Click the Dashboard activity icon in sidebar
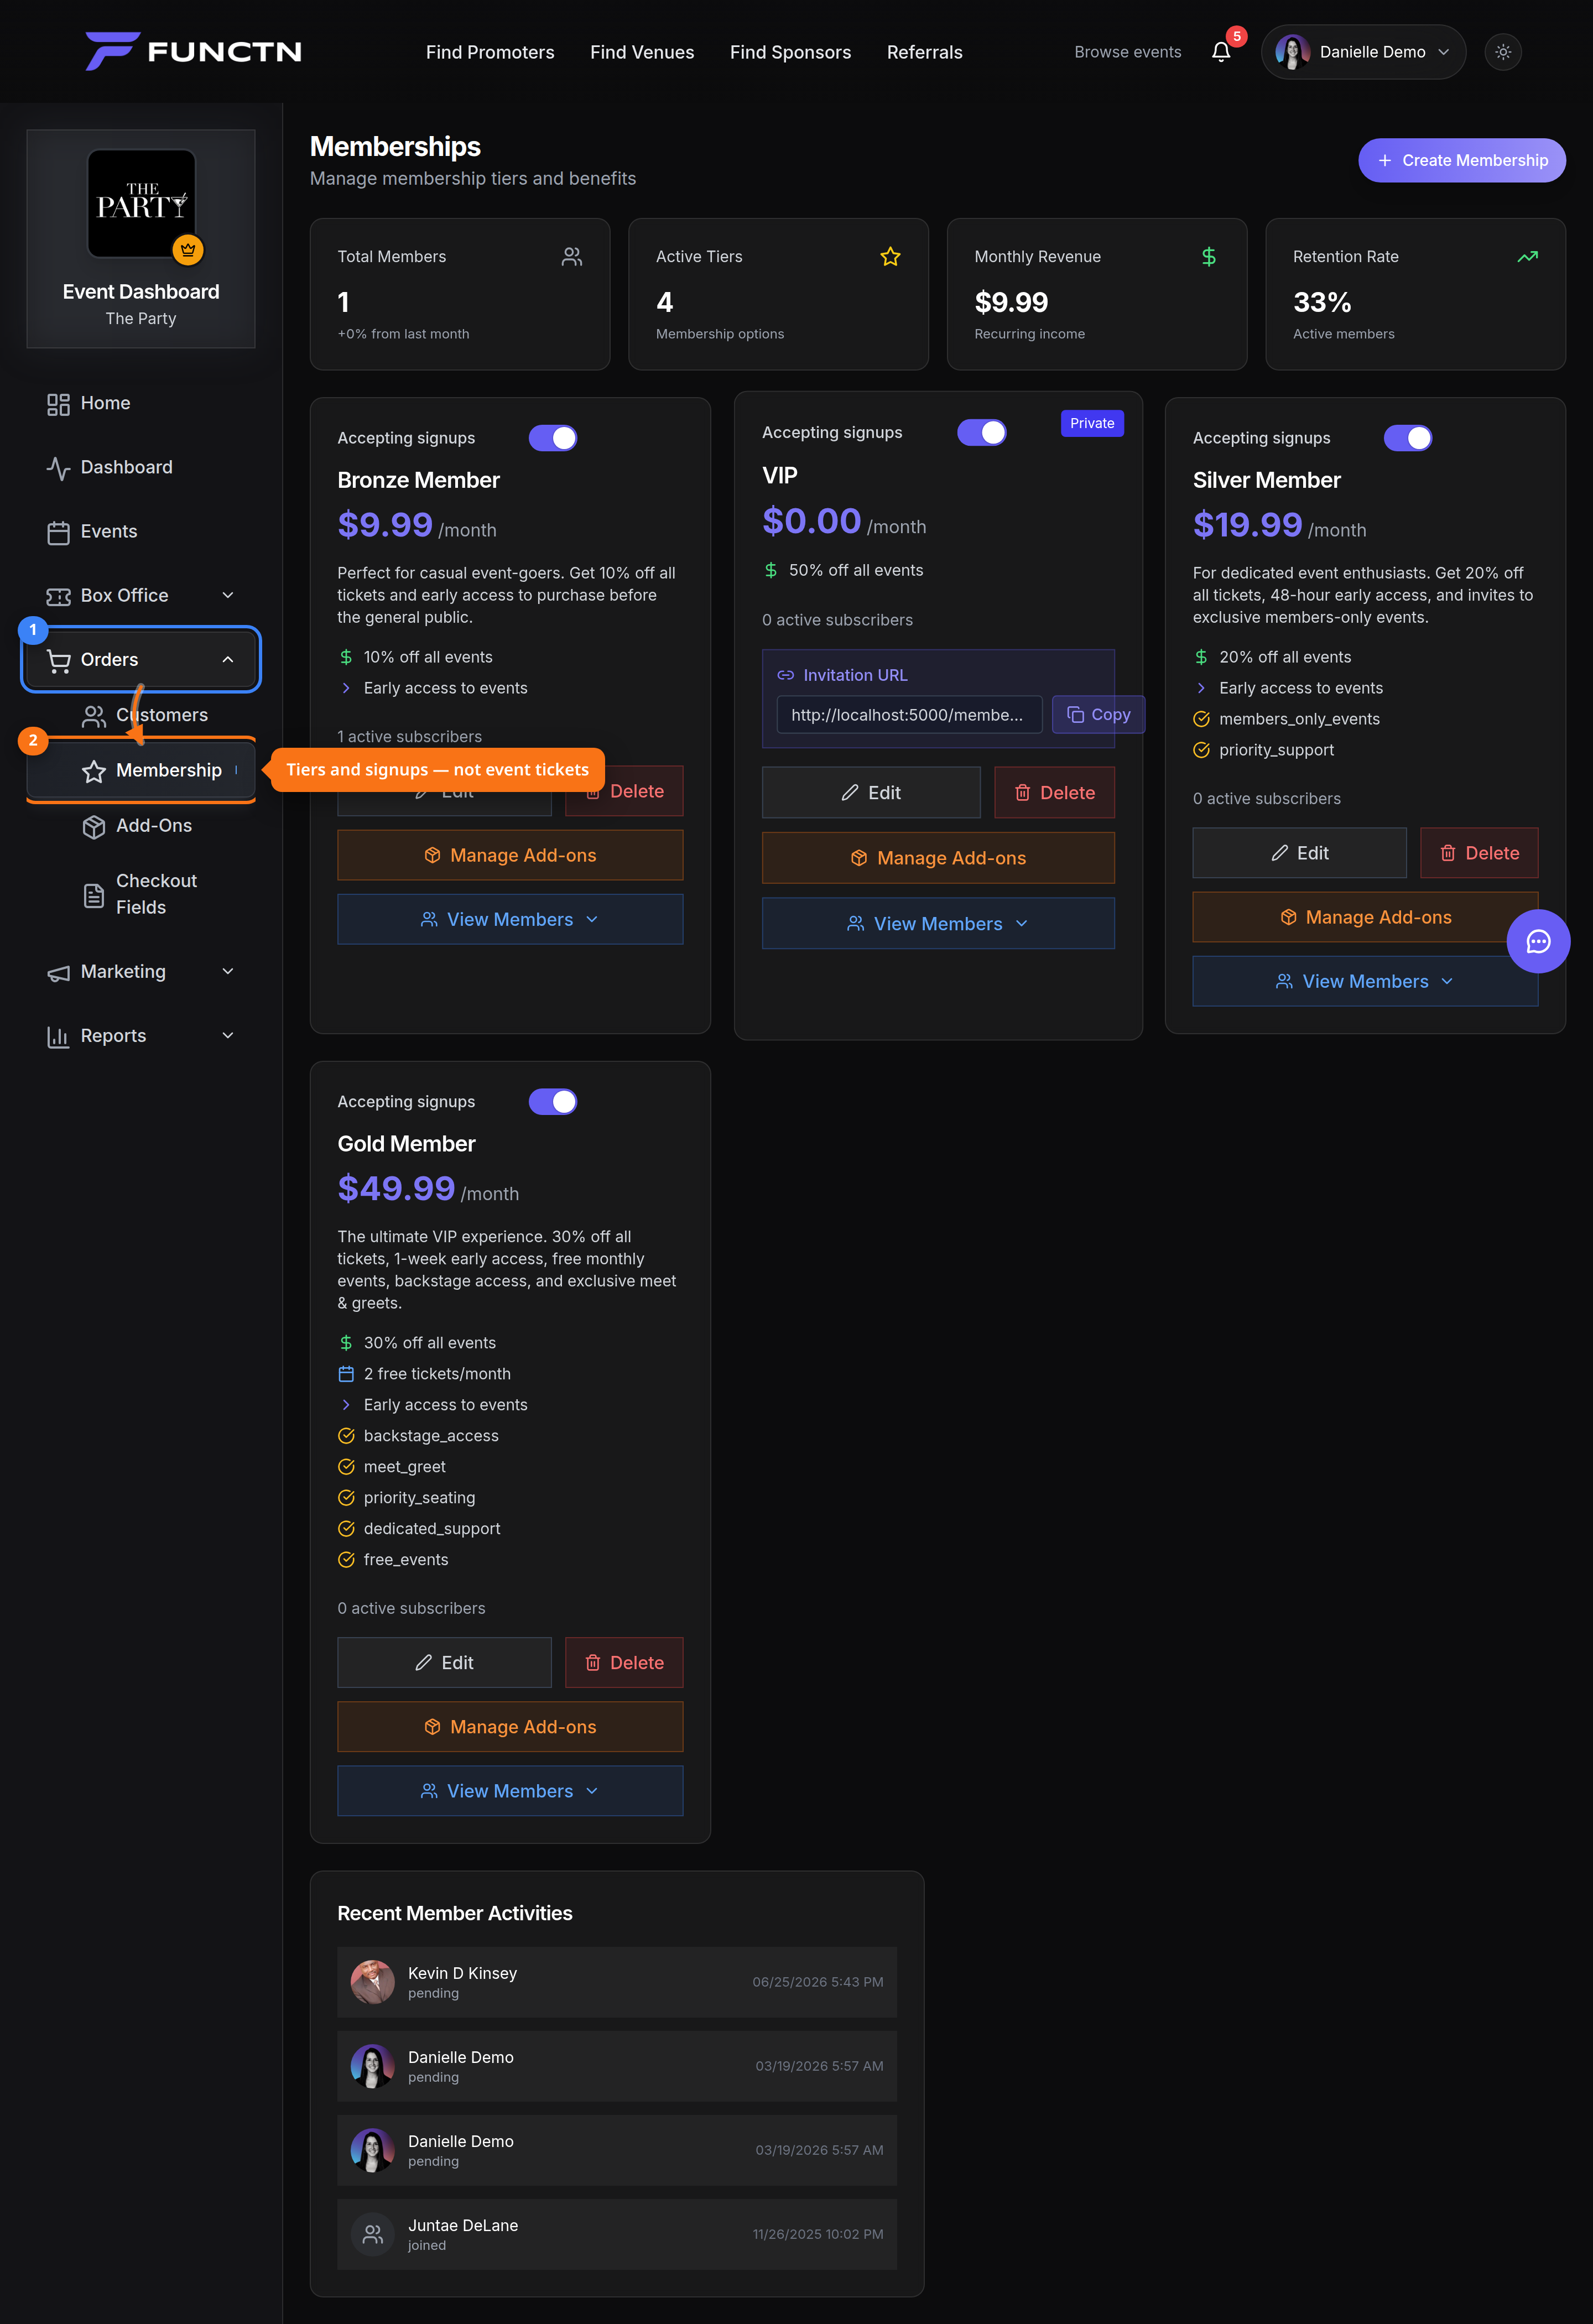 tap(58, 468)
